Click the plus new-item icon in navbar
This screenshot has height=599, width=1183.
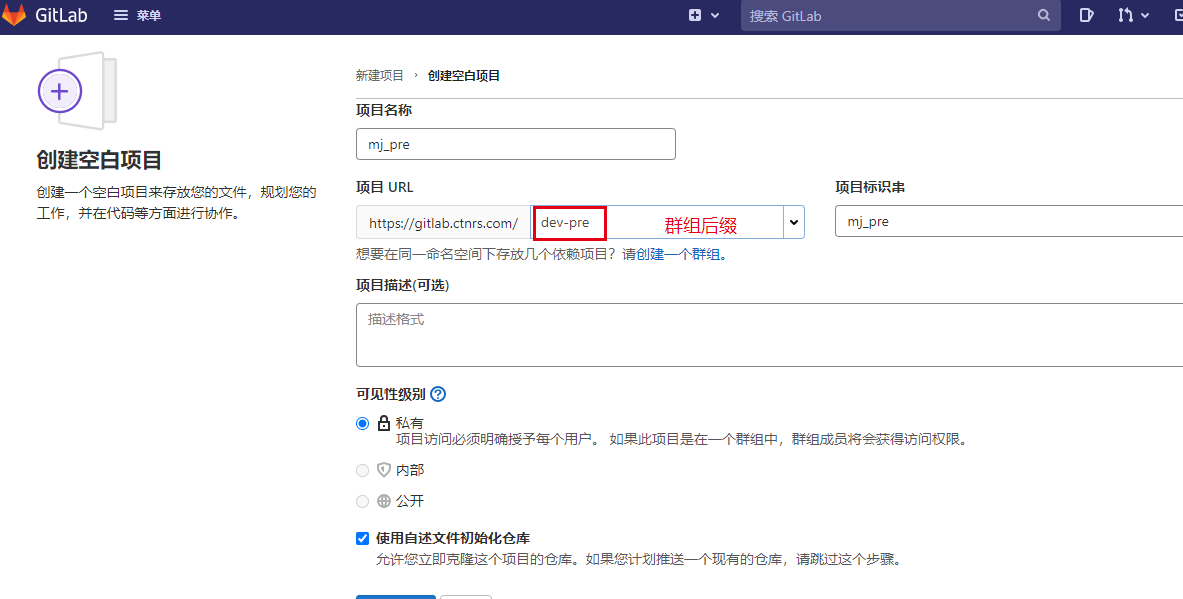click(695, 15)
